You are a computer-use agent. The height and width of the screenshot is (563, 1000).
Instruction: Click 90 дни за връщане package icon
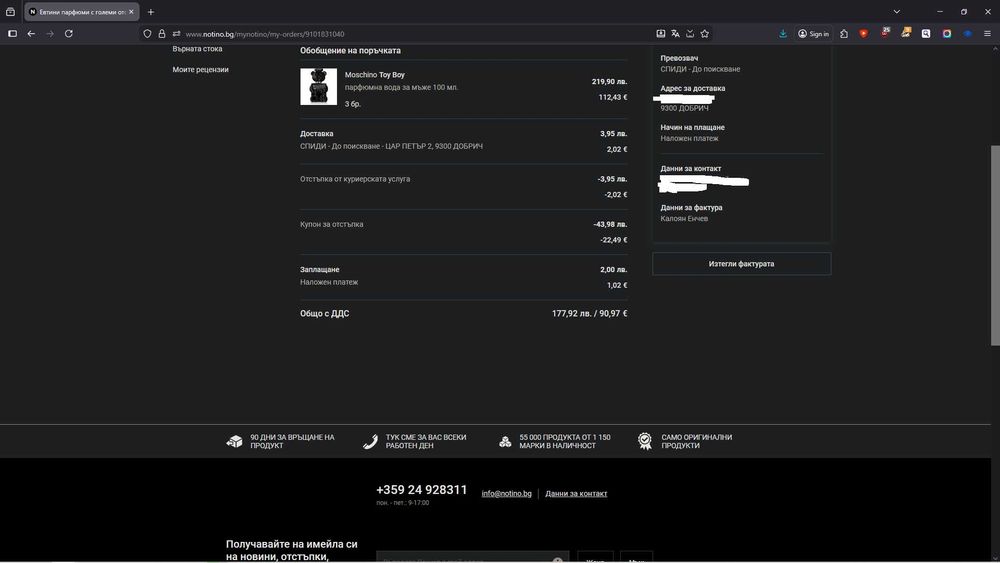point(234,441)
